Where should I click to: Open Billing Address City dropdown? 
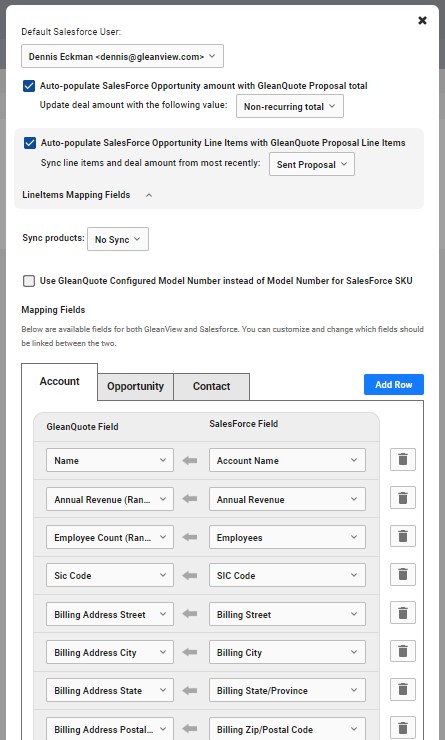pos(110,652)
